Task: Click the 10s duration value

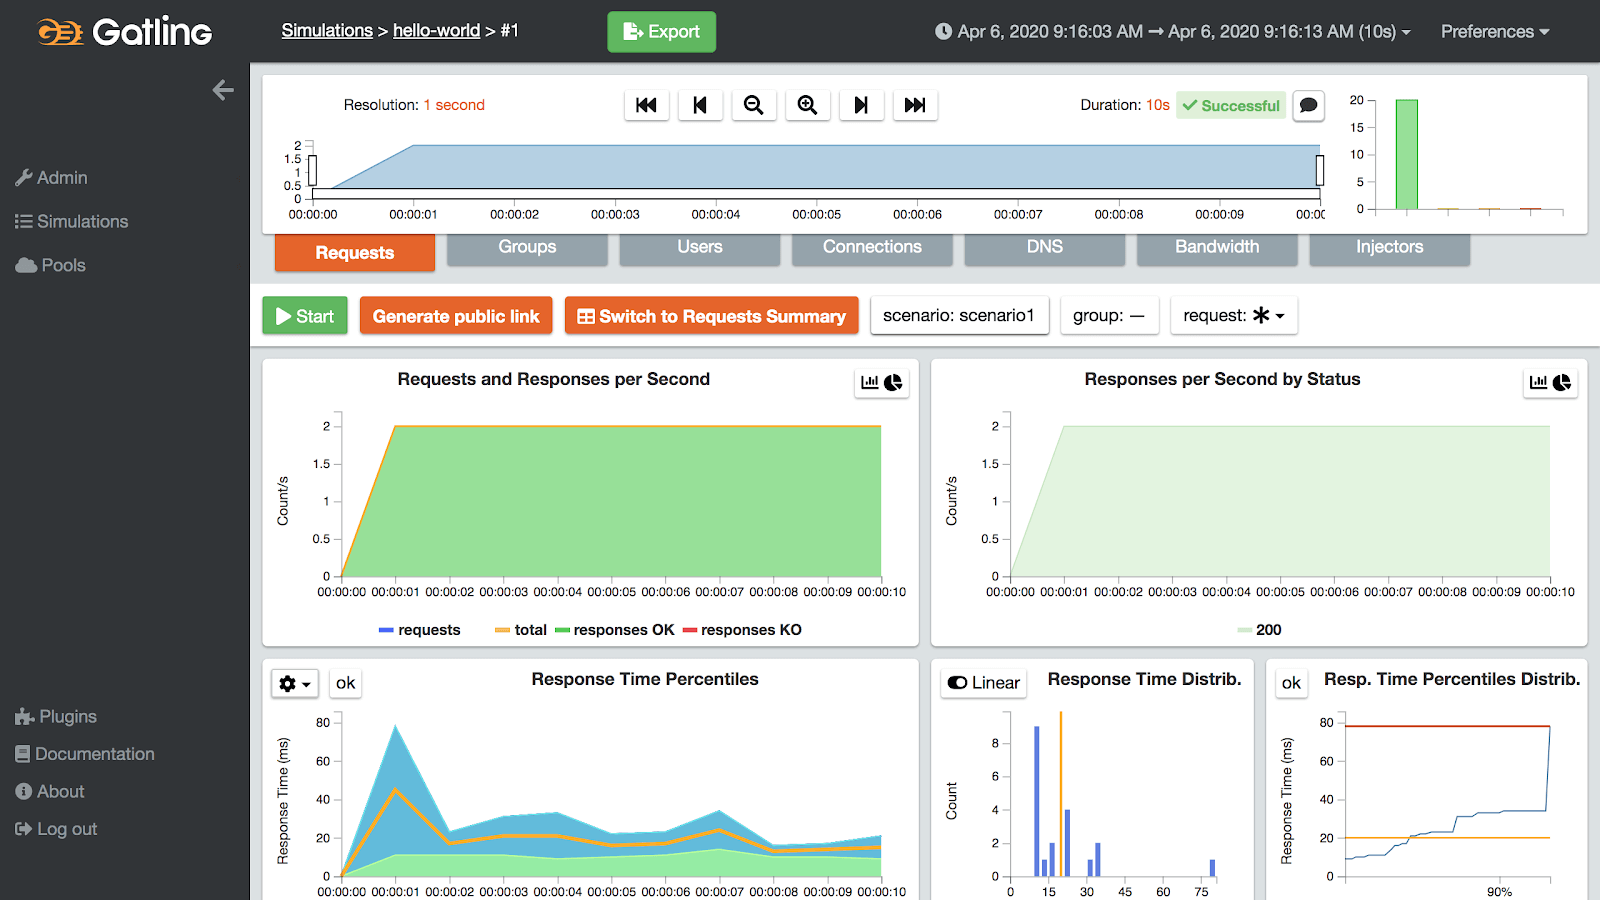Action: [1158, 105]
